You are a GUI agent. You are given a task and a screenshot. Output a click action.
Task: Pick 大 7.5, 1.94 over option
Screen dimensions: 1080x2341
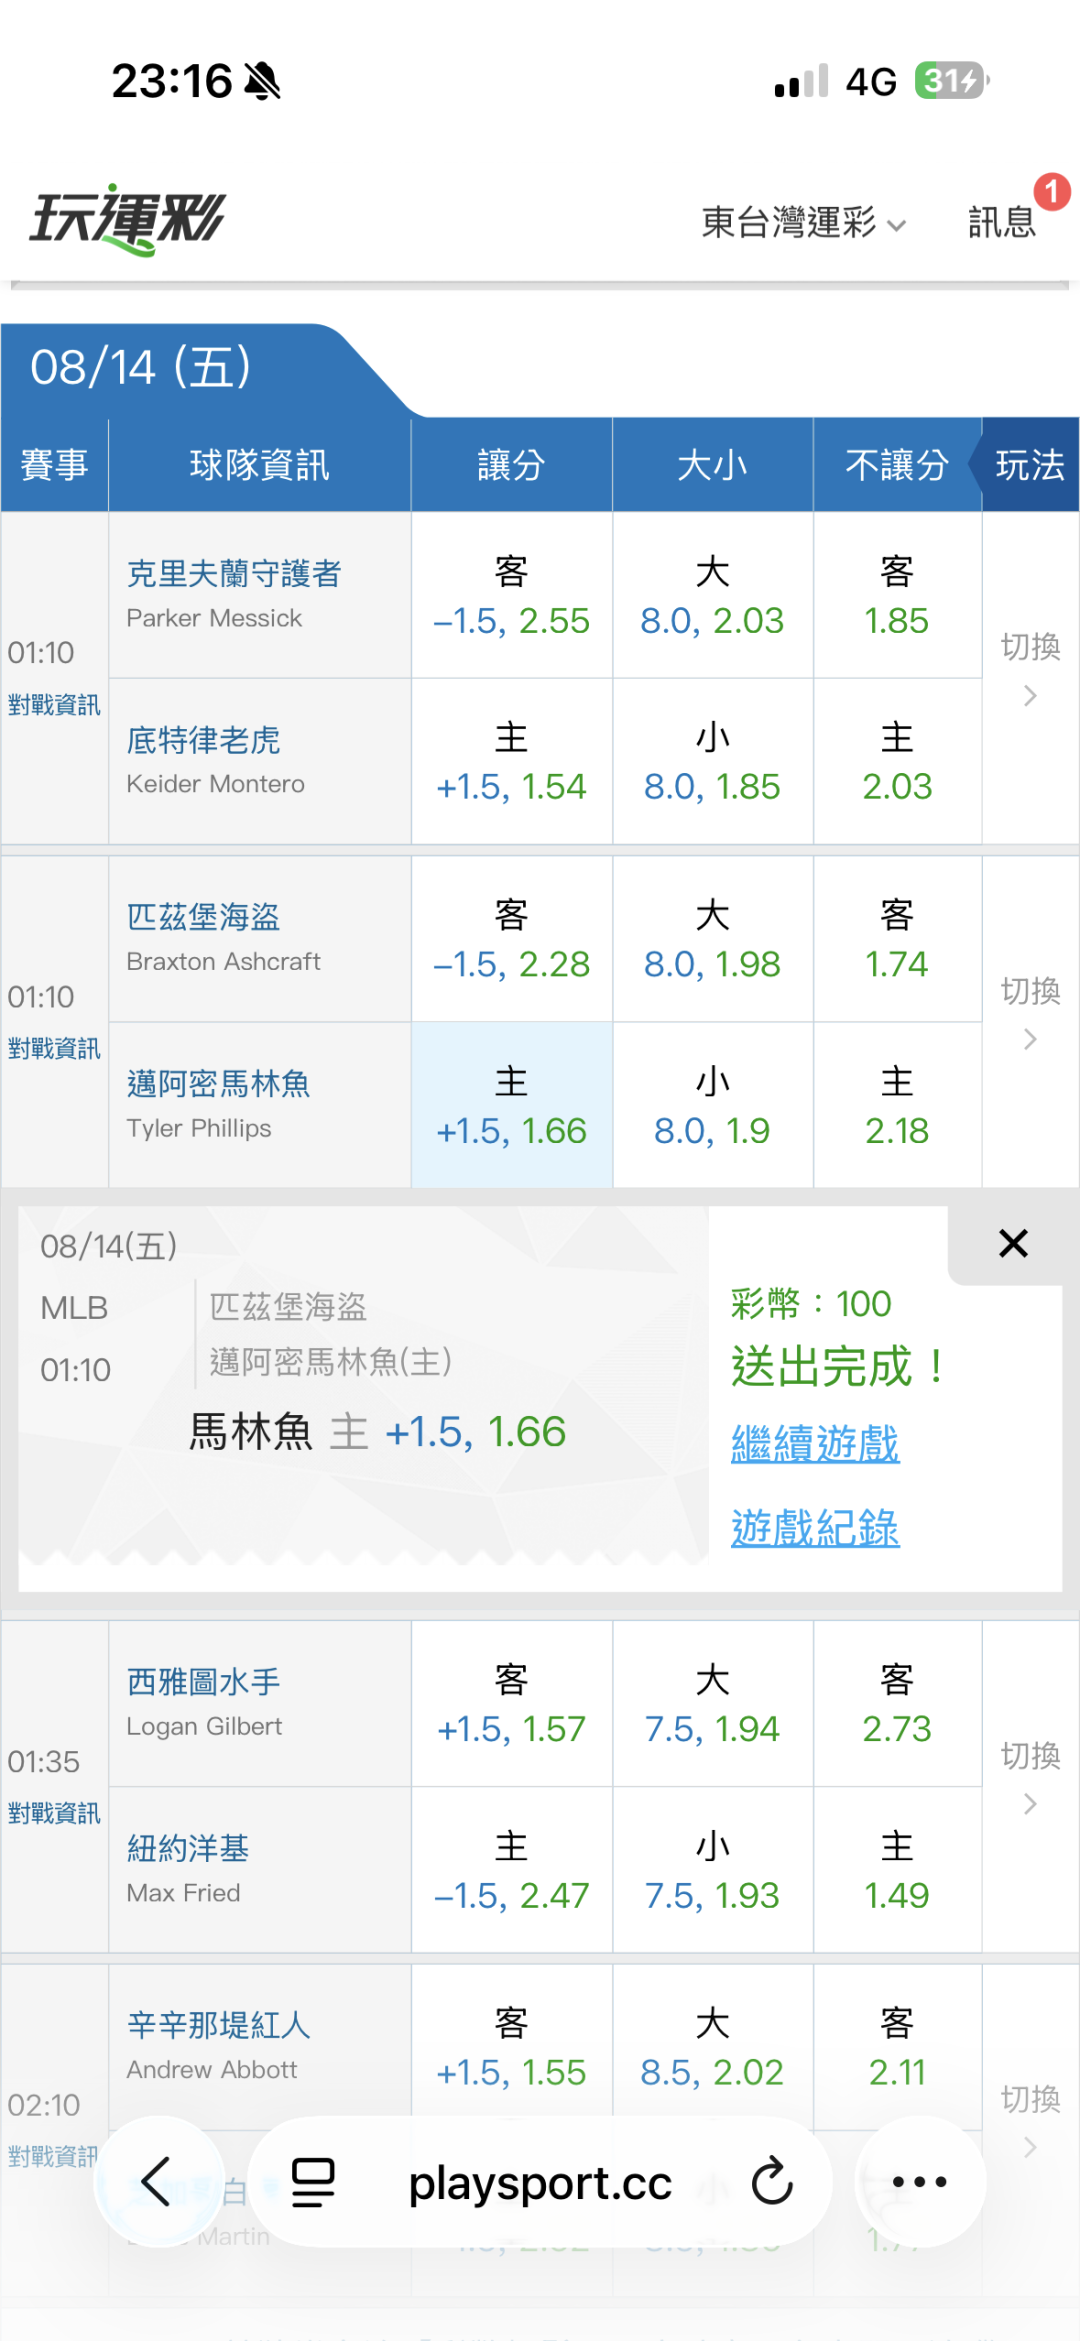point(712,1704)
